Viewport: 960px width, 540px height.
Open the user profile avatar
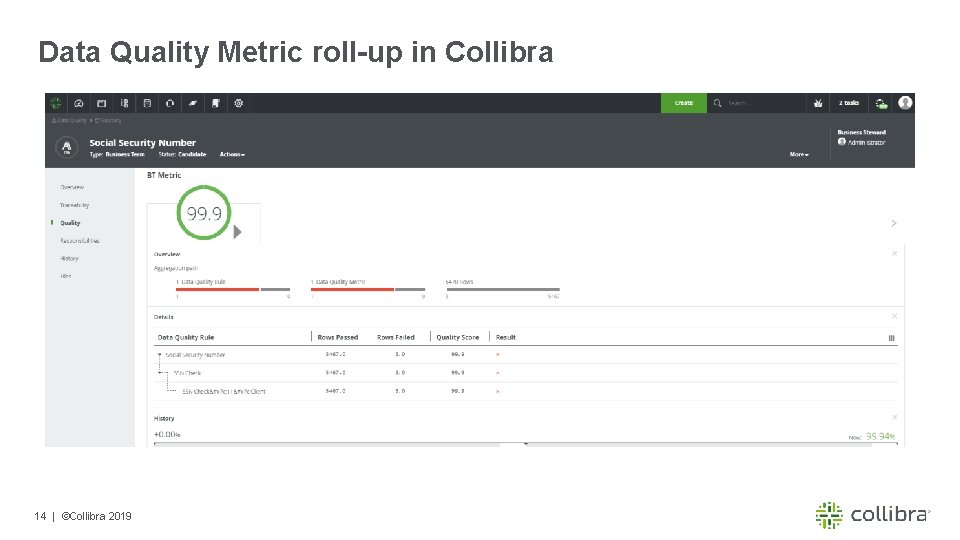tap(905, 103)
